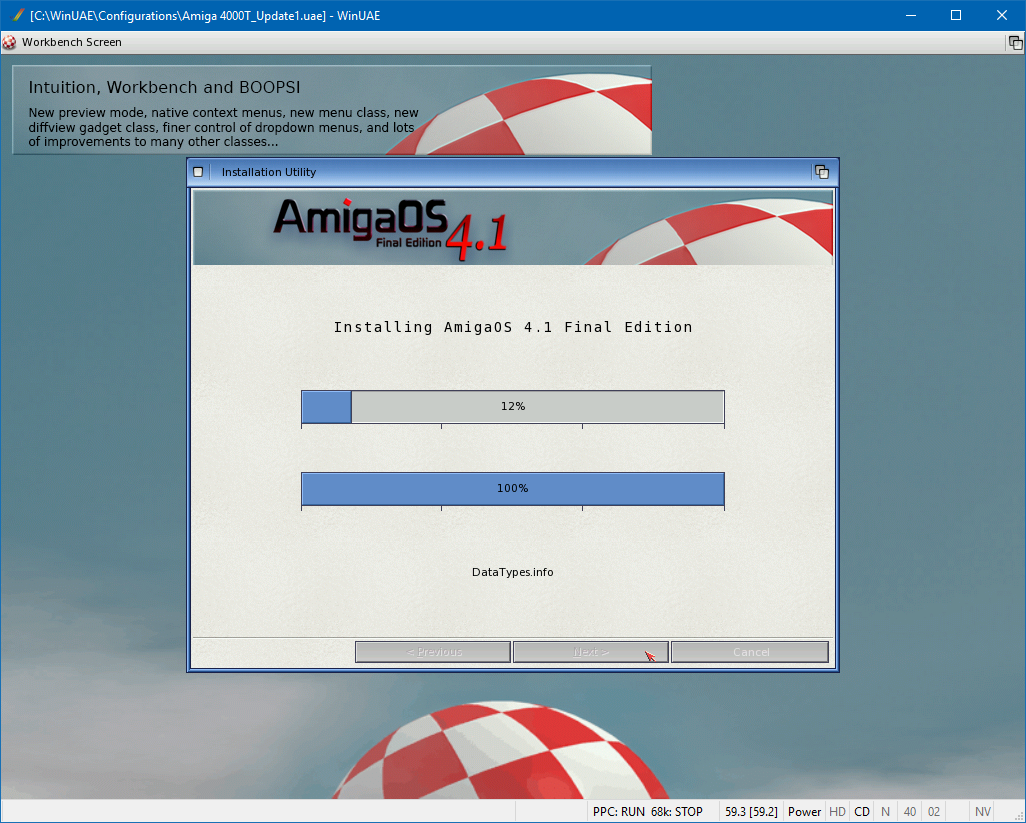Click the HD activity indicator in status bar
The height and width of the screenshot is (823, 1026).
click(x=837, y=812)
